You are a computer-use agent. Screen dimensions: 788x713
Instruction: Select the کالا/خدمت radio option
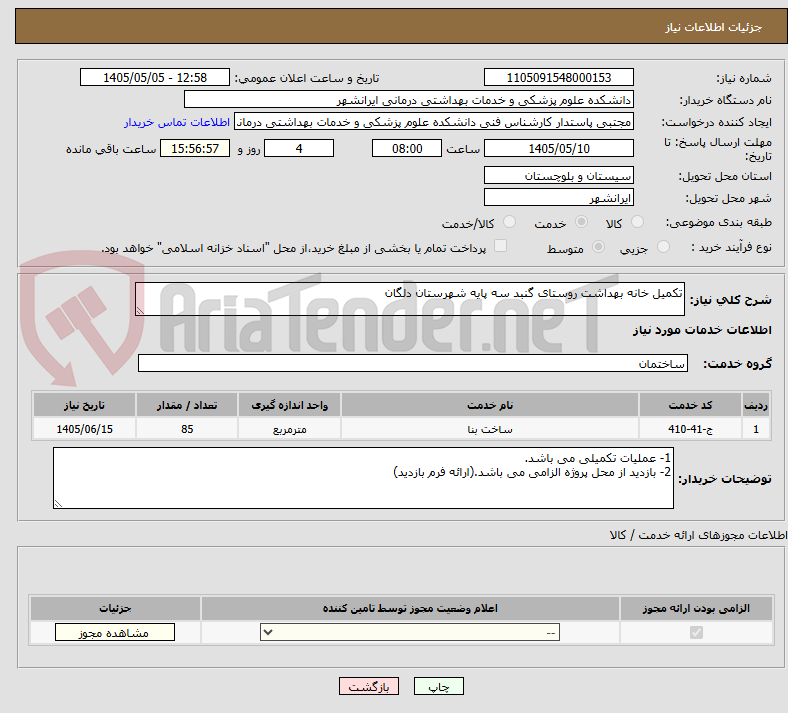(x=509, y=222)
